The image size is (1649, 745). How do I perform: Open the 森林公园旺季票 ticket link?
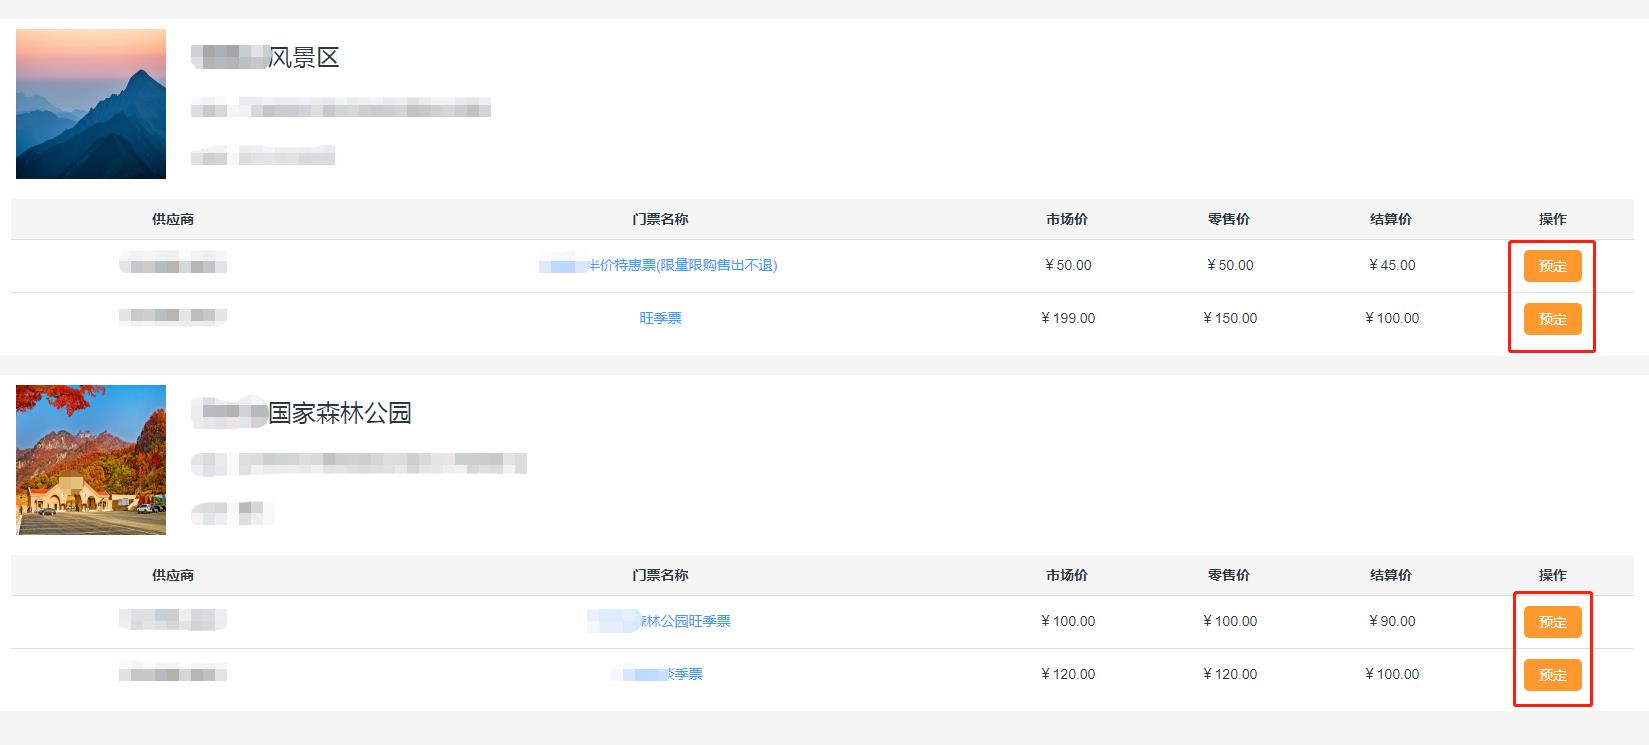point(659,621)
